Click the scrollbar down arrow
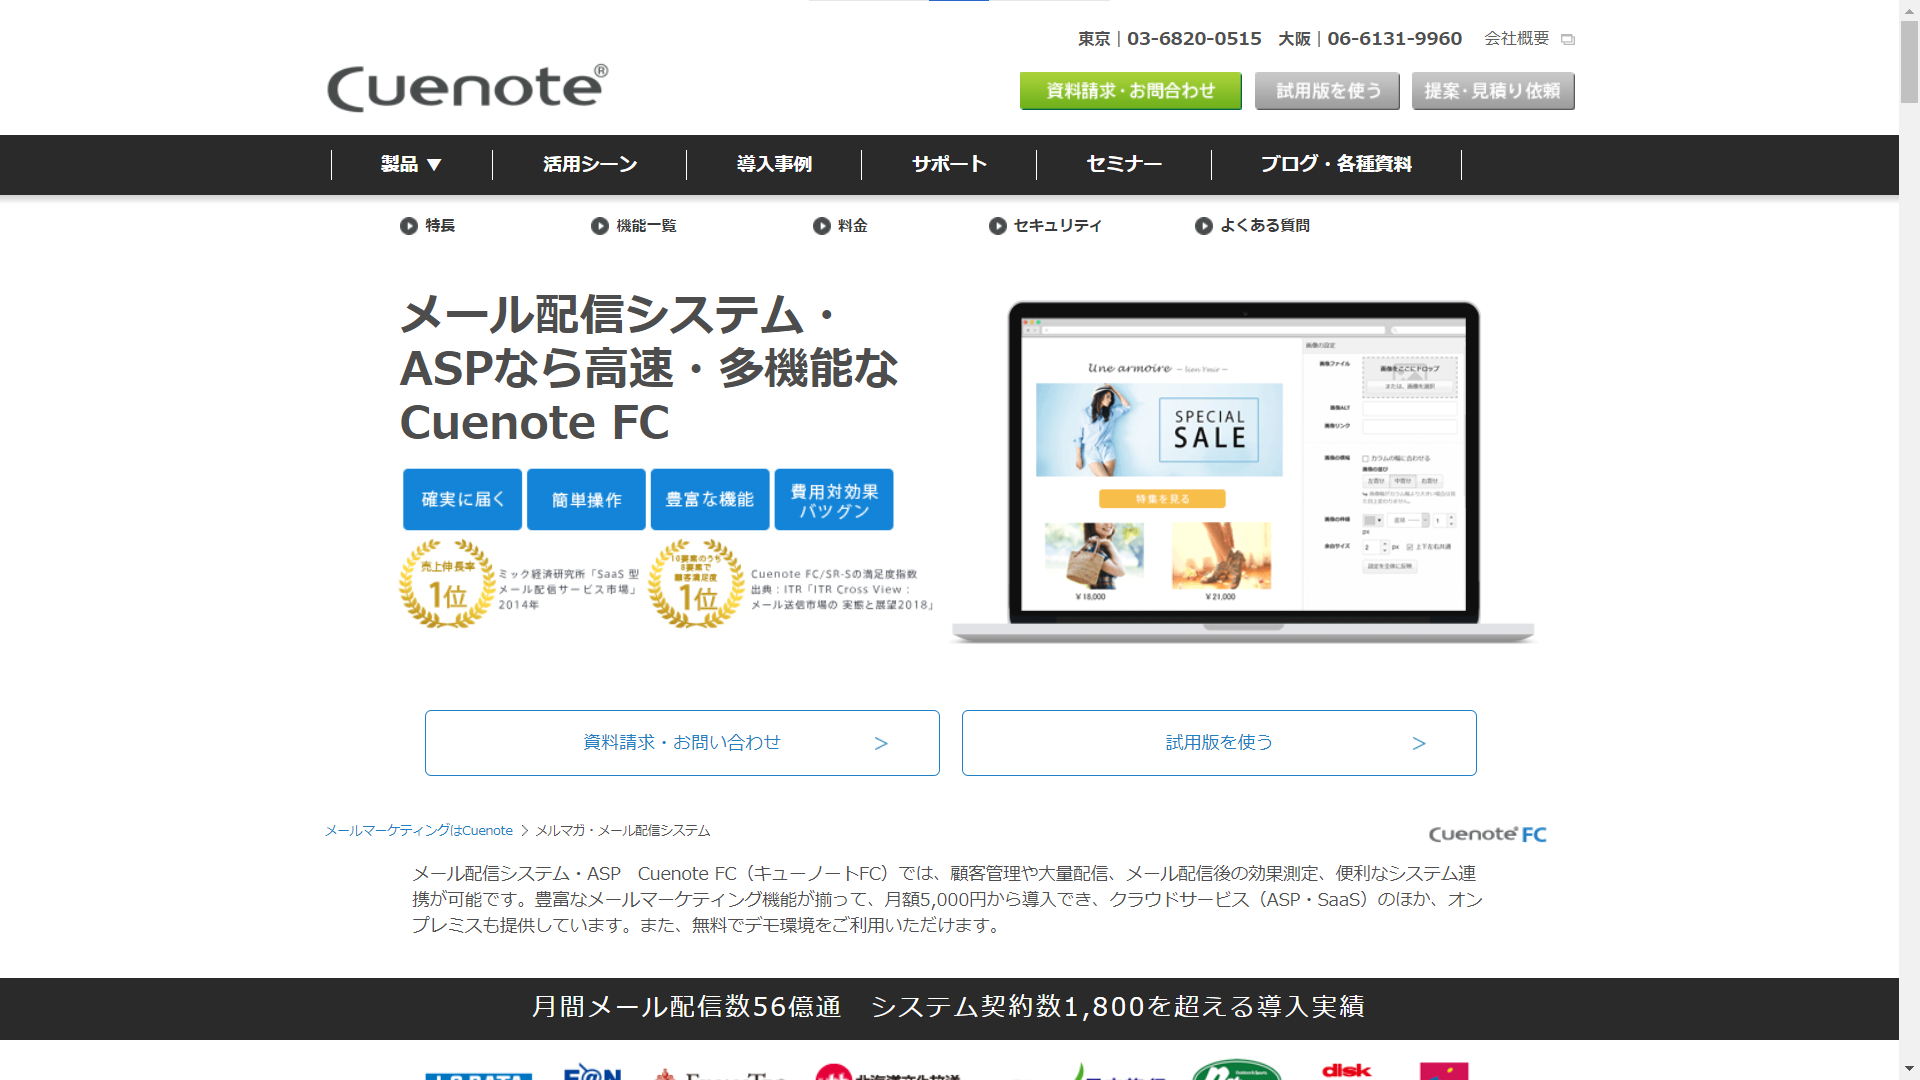Viewport: 1920px width, 1080px height. [1909, 1070]
